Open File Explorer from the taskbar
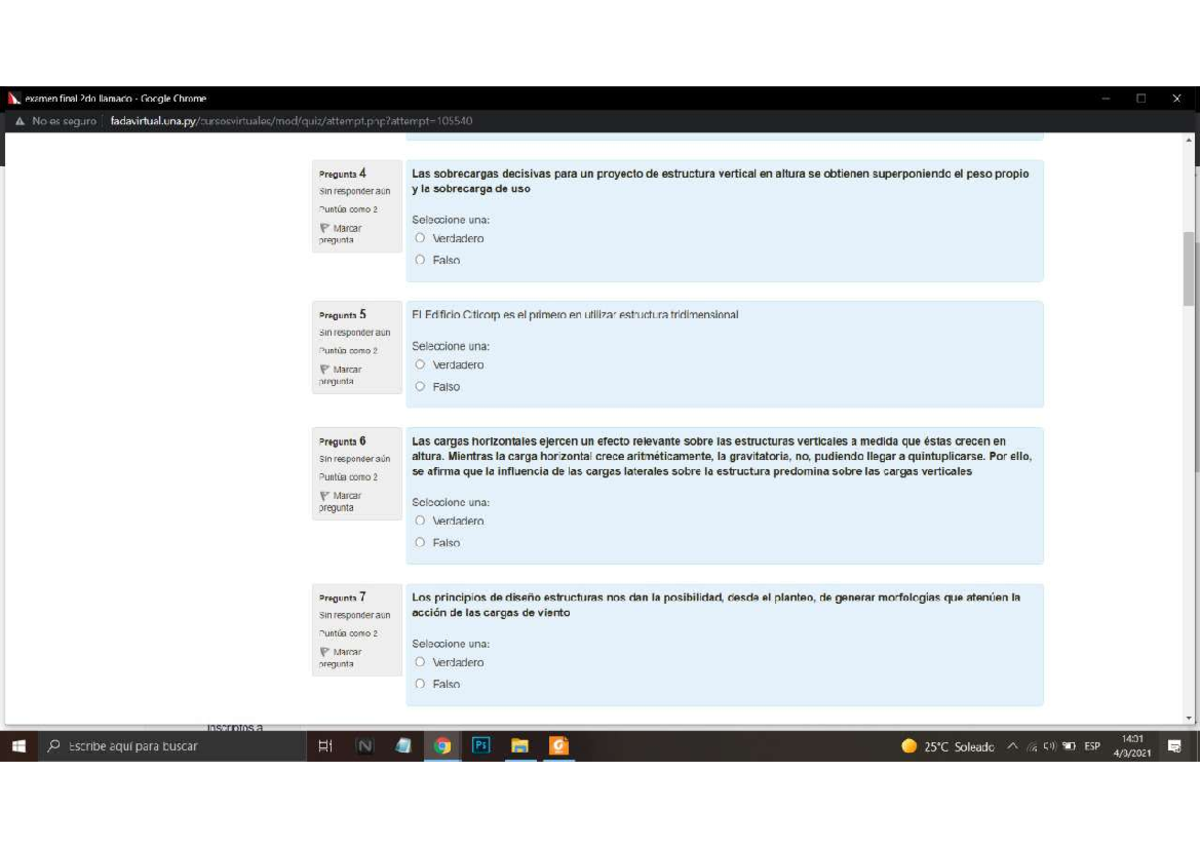The width and height of the screenshot is (1200, 848). [x=519, y=745]
